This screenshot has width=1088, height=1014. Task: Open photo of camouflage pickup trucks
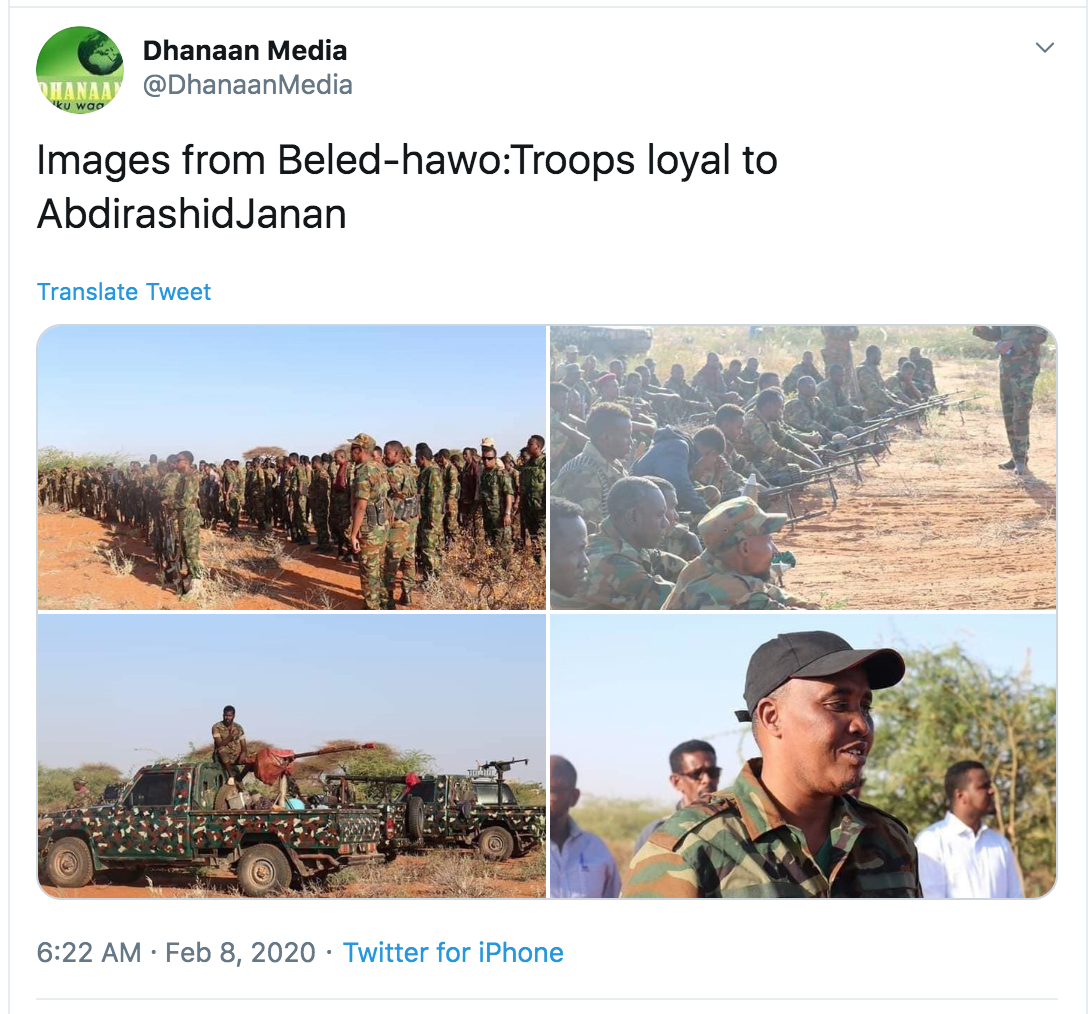291,756
